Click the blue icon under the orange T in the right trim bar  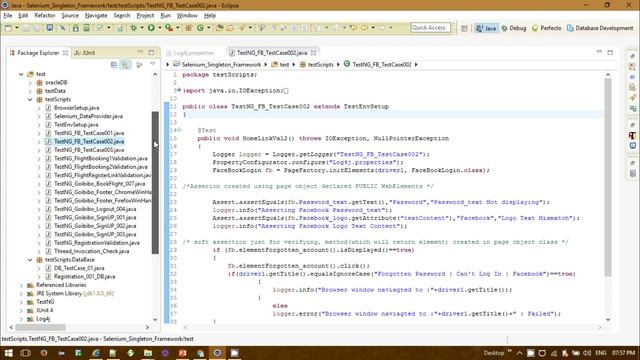(x=633, y=145)
